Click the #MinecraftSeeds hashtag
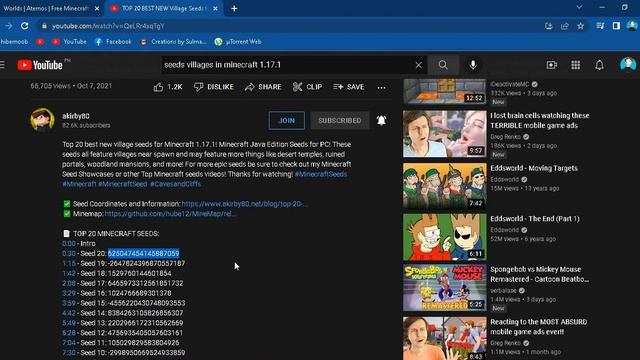This screenshot has height=360, width=640. coord(321,174)
